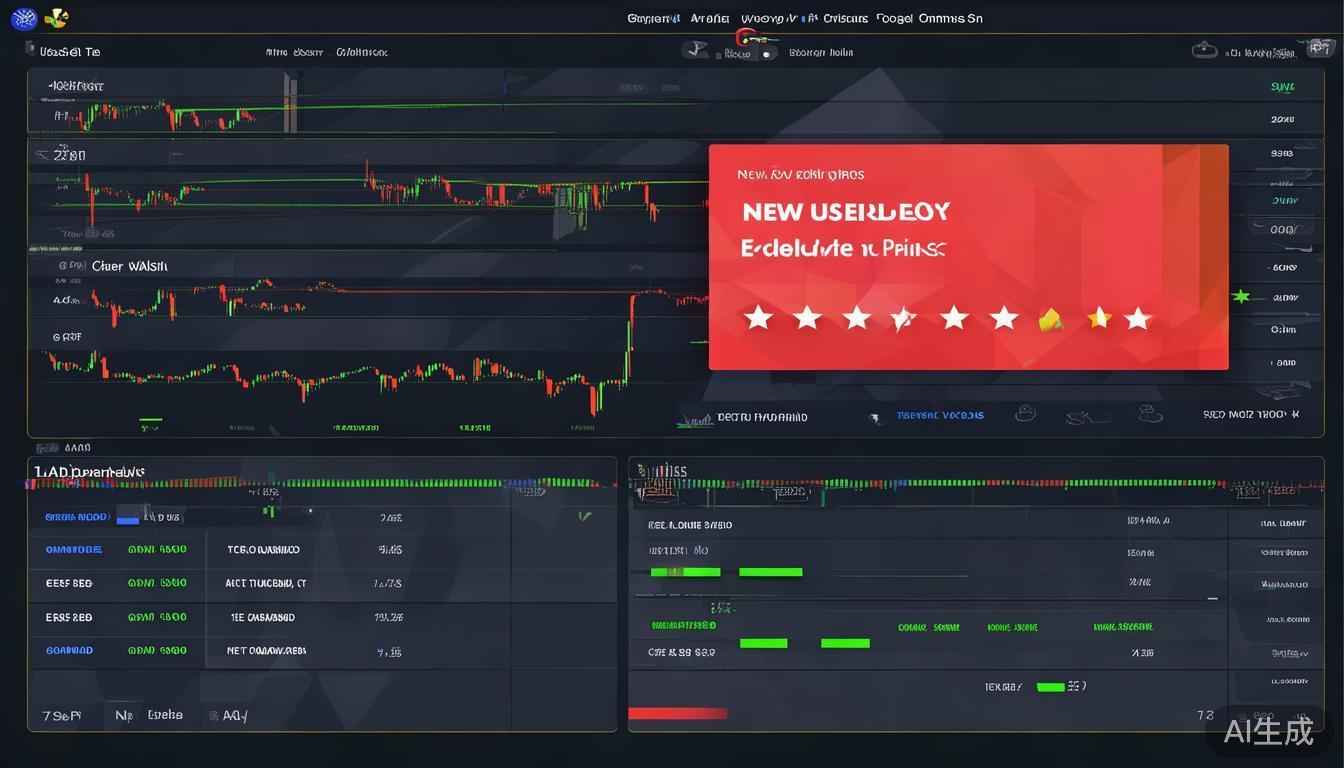
Task: Click the first white star in the red banner
Action: 758,318
